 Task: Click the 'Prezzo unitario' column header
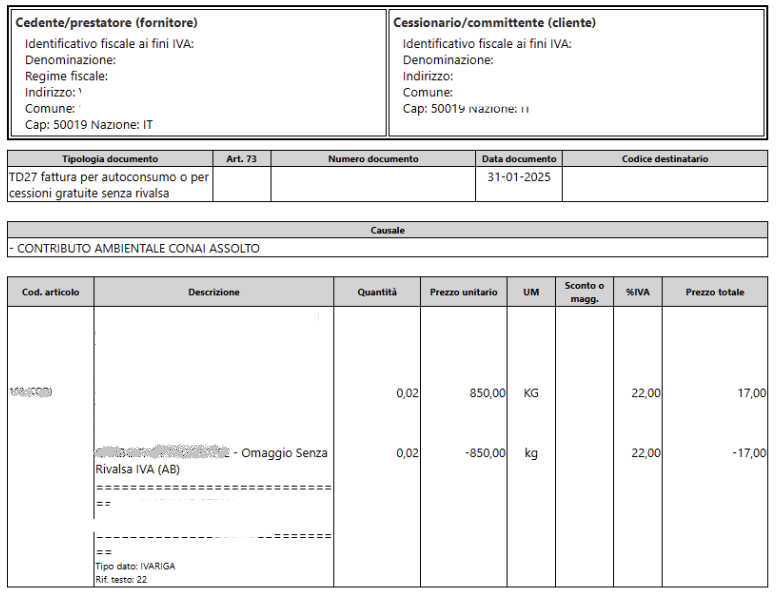464,292
